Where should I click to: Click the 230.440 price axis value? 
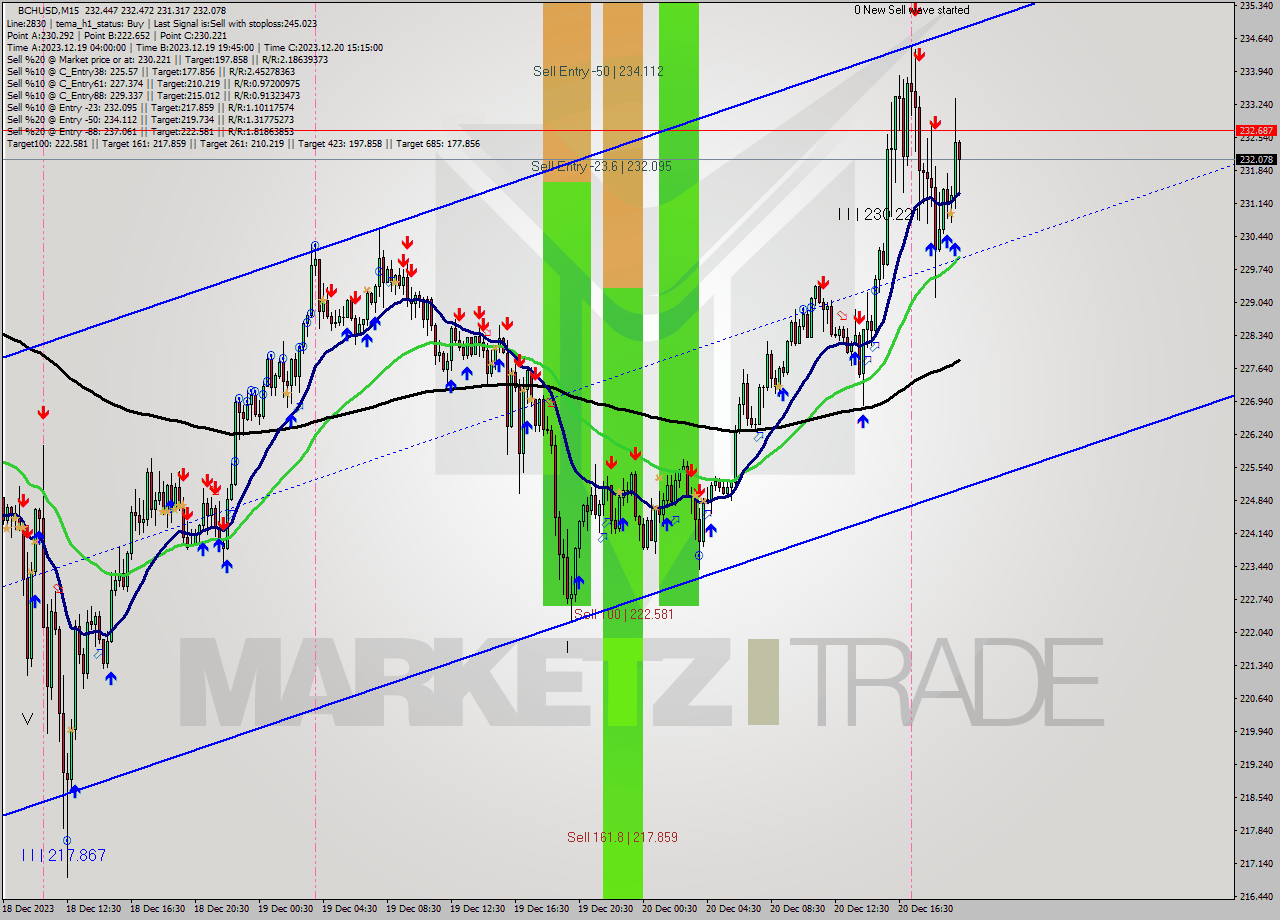click(1256, 237)
